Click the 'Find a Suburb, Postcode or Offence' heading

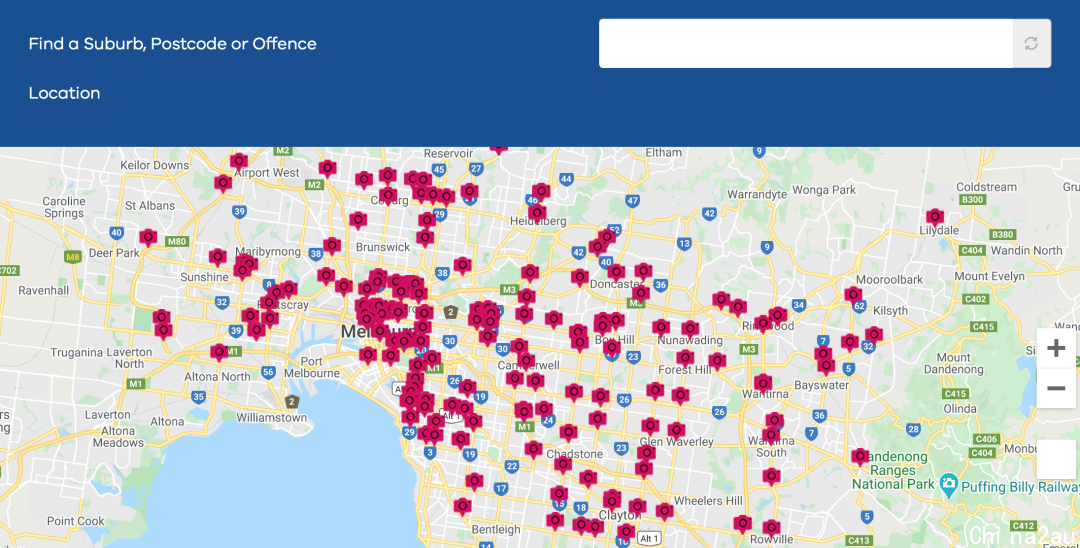pos(173,43)
